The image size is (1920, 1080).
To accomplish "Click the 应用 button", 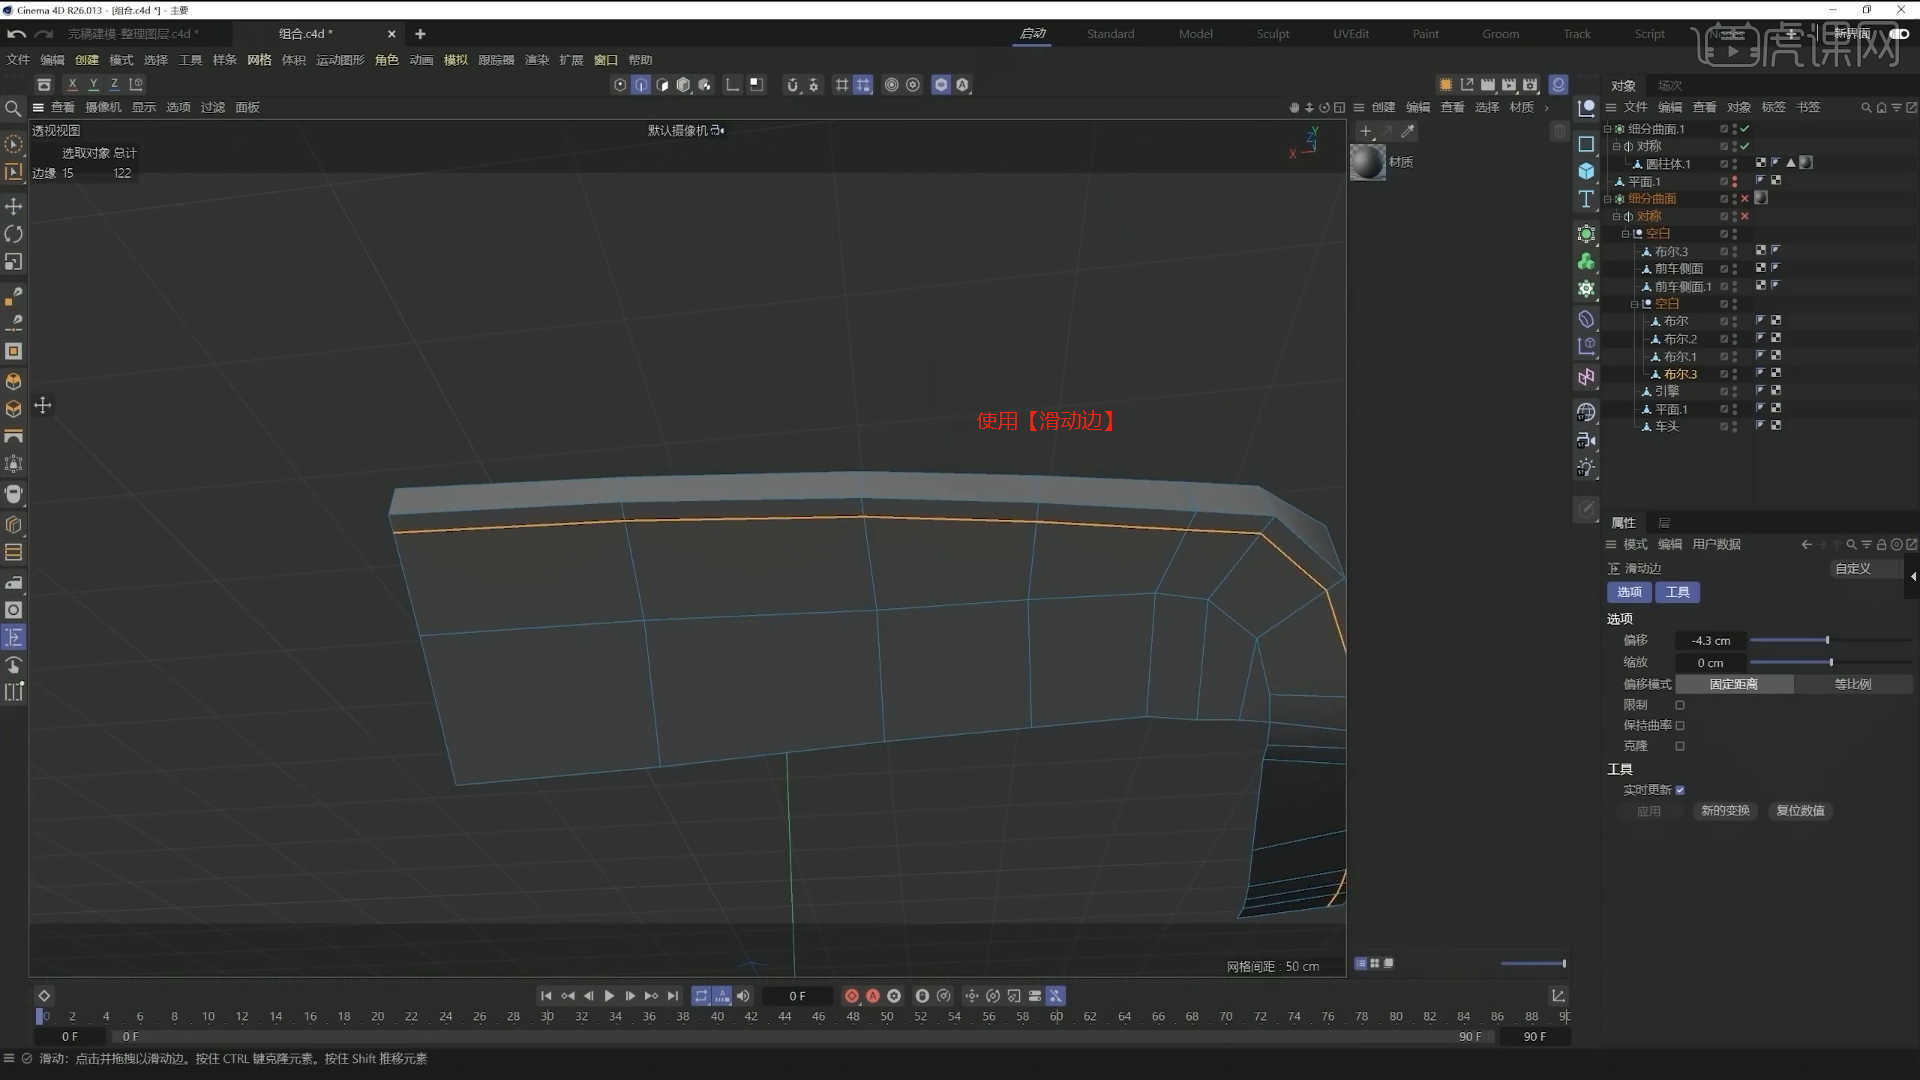I will (x=1649, y=811).
